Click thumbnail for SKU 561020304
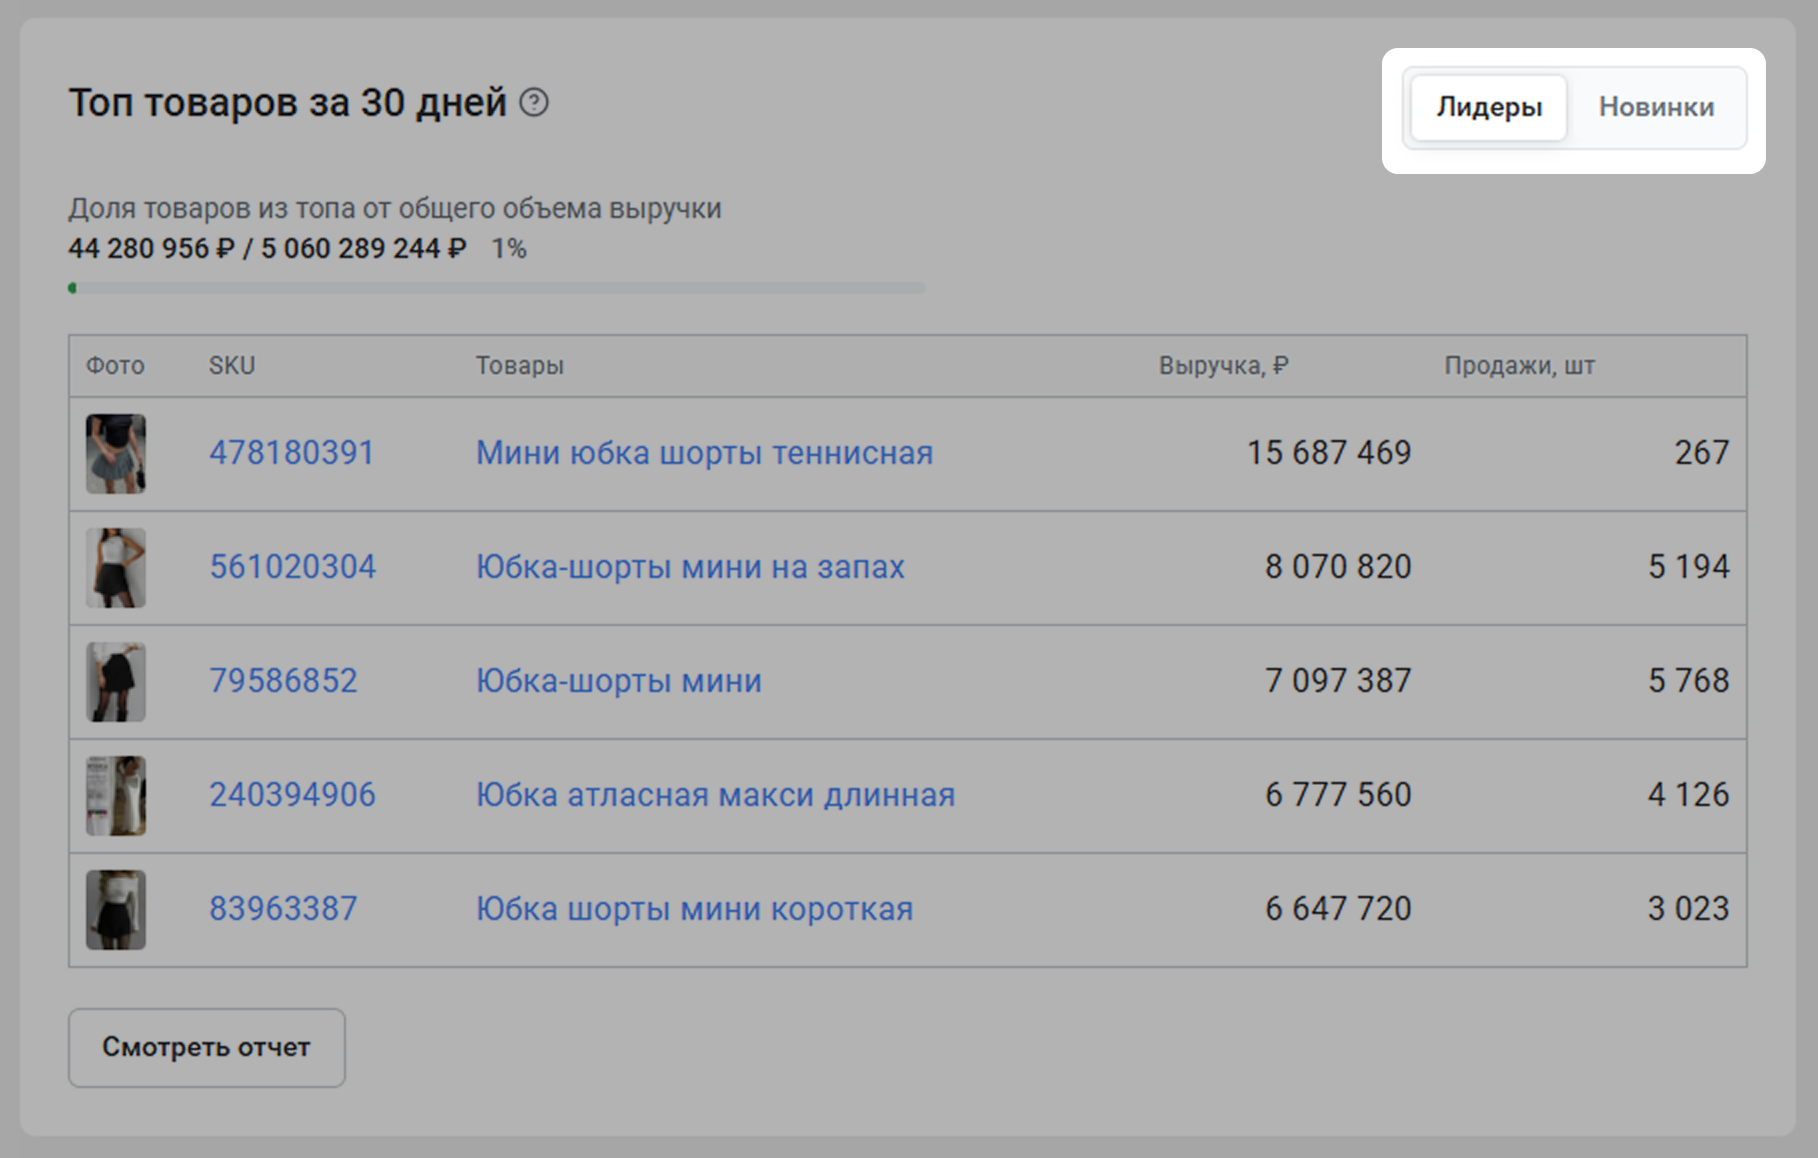This screenshot has width=1818, height=1158. (116, 568)
